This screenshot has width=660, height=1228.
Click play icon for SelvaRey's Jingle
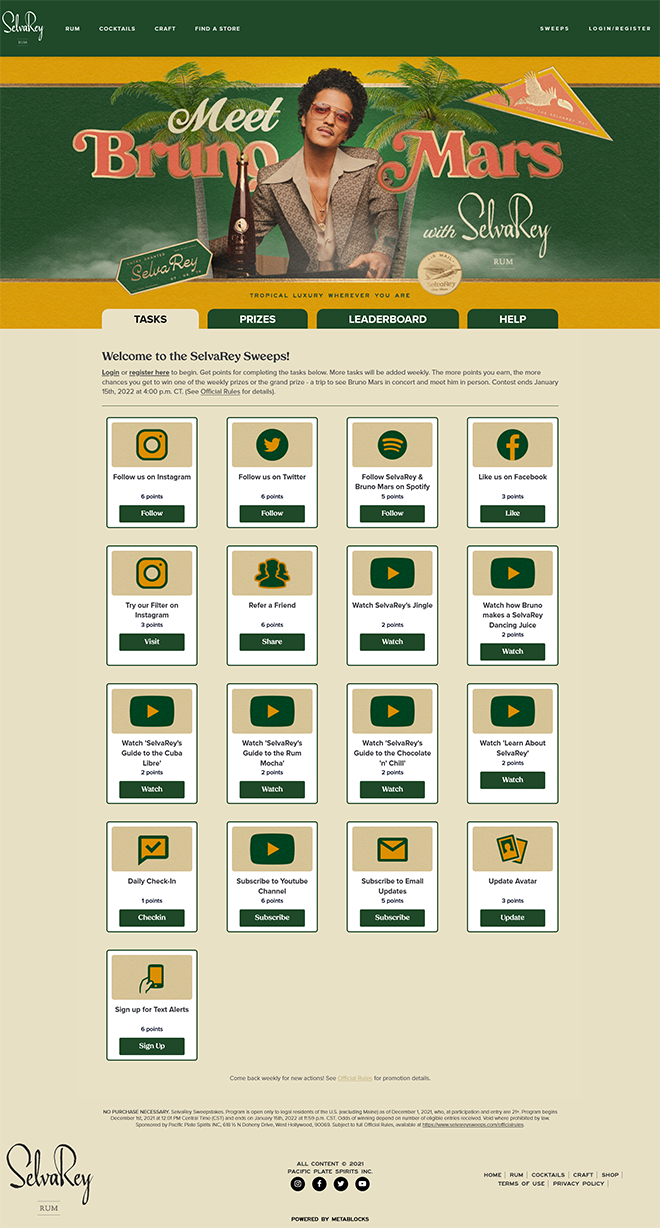point(392,573)
